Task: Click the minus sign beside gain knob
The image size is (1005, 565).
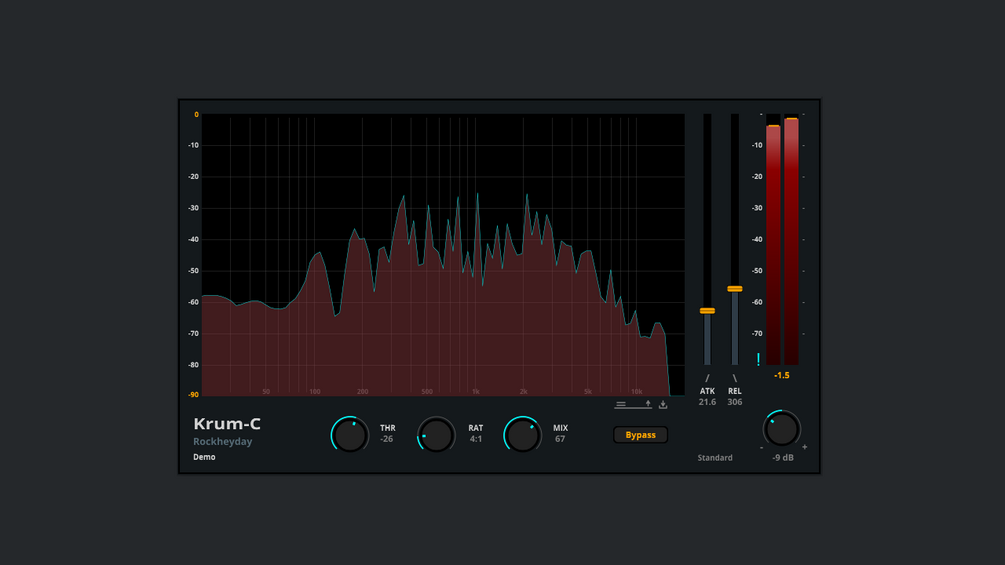Action: click(x=761, y=448)
